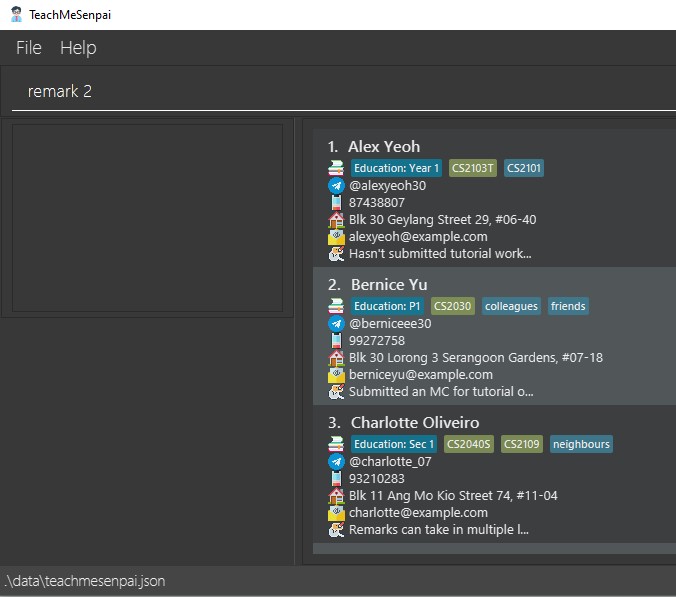Click the CS2101 module tag
The height and width of the screenshot is (597, 676).
tap(523, 168)
